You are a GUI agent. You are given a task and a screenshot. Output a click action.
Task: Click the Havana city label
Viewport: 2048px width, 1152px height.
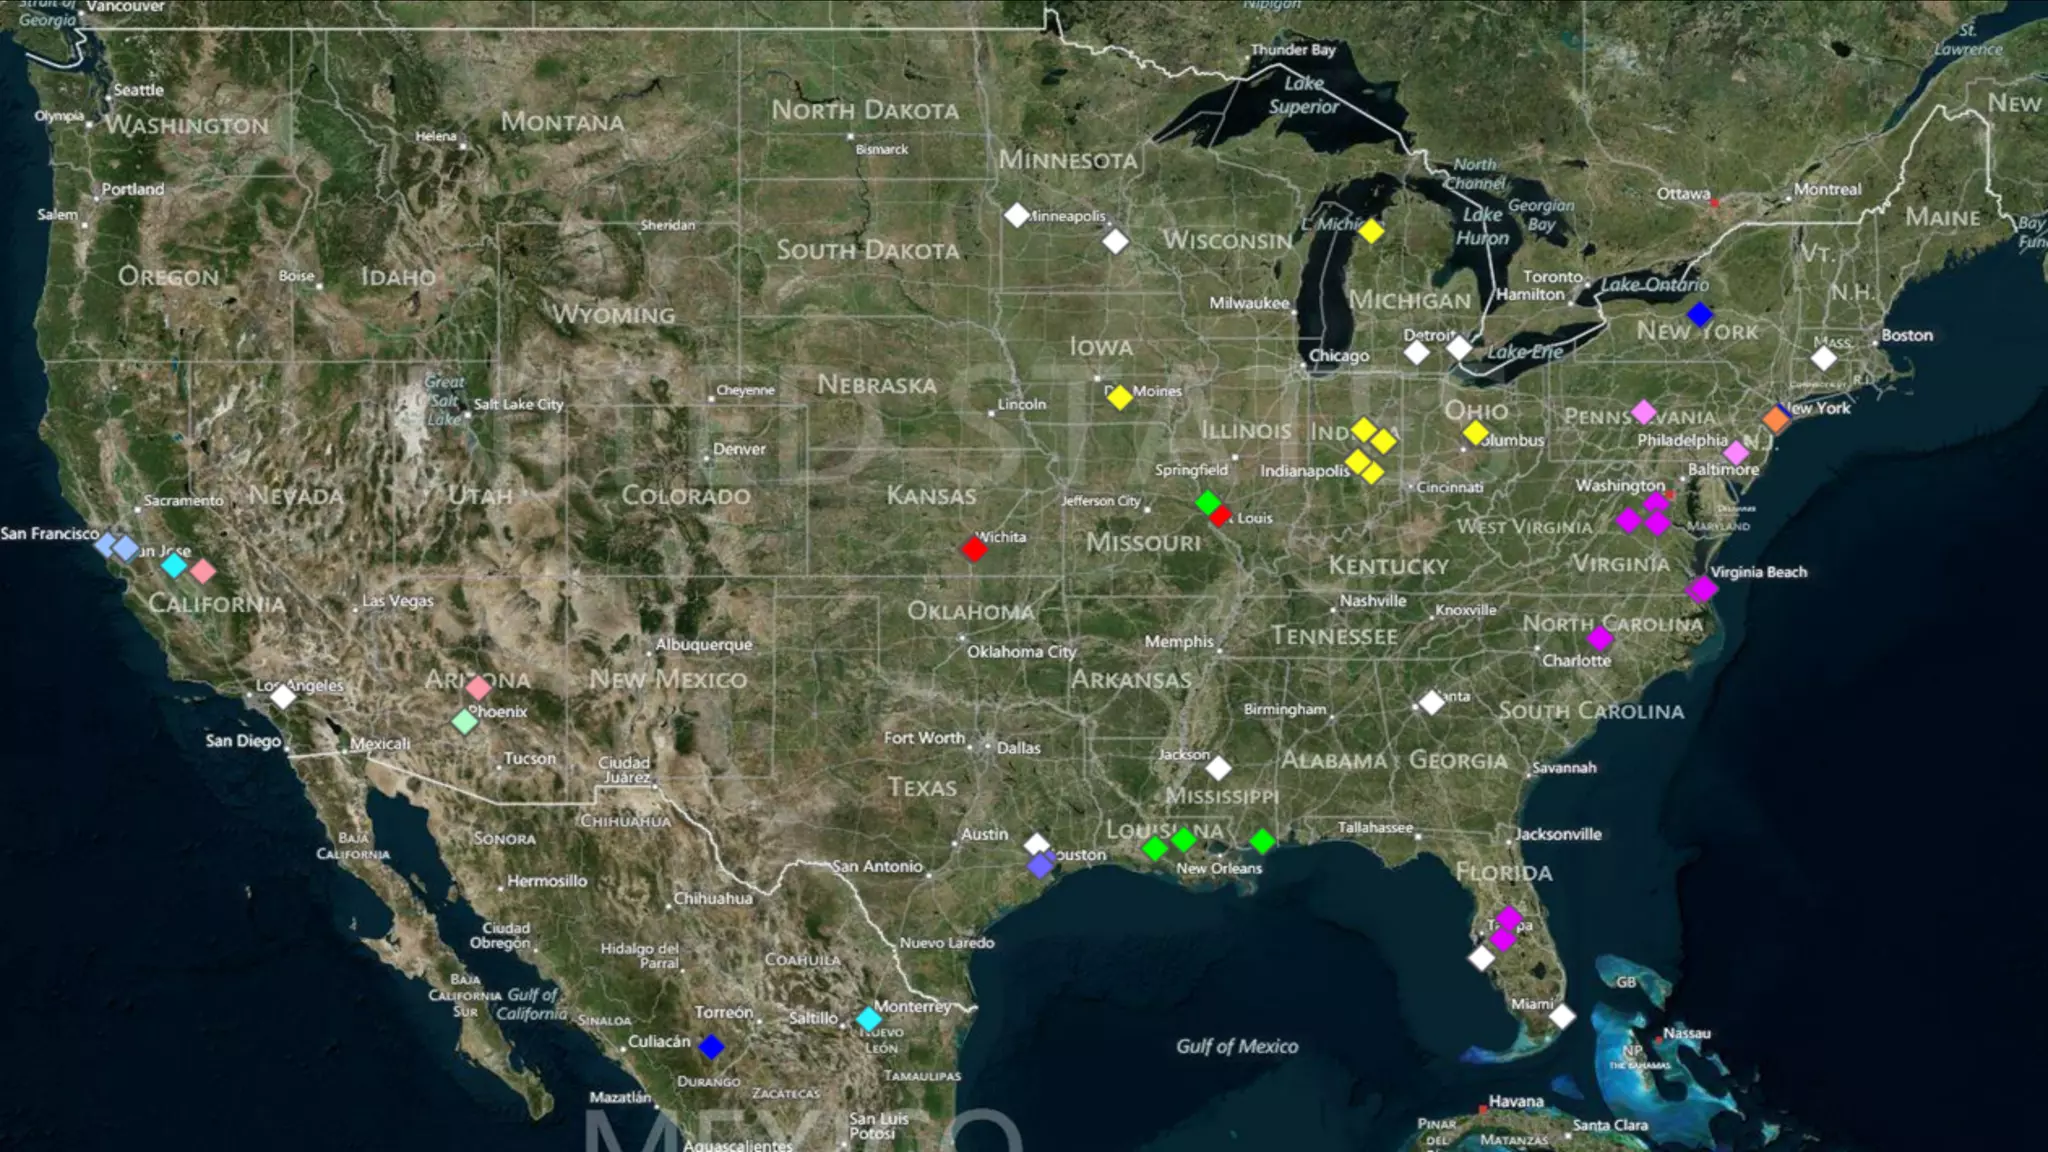[1516, 1101]
